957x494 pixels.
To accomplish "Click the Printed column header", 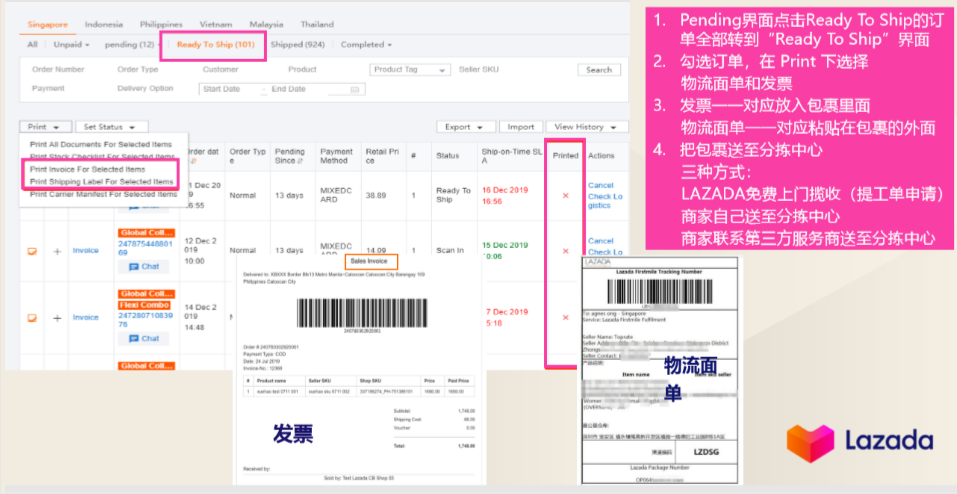I will click(x=565, y=156).
